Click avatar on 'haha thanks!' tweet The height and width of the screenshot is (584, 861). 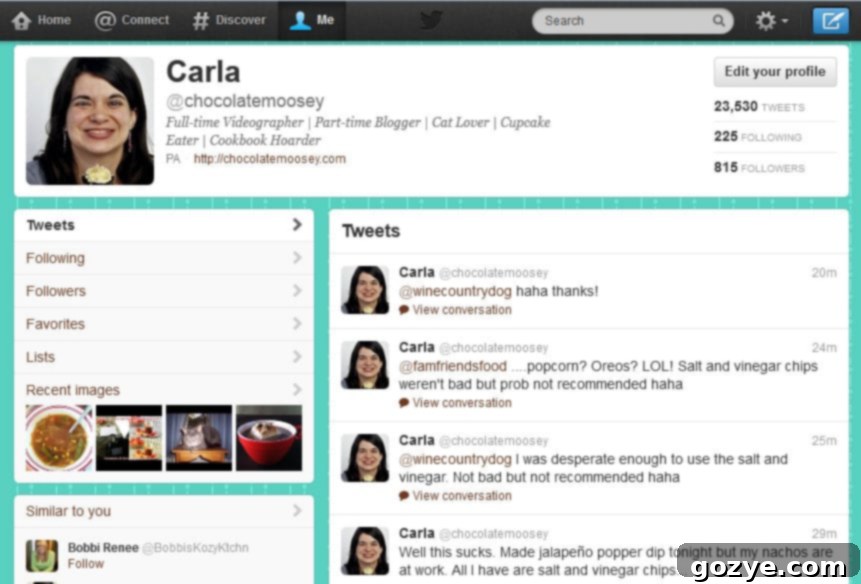click(365, 290)
